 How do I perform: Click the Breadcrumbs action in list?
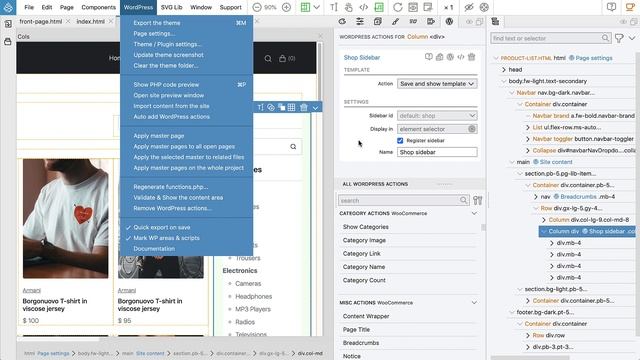tap(361, 343)
